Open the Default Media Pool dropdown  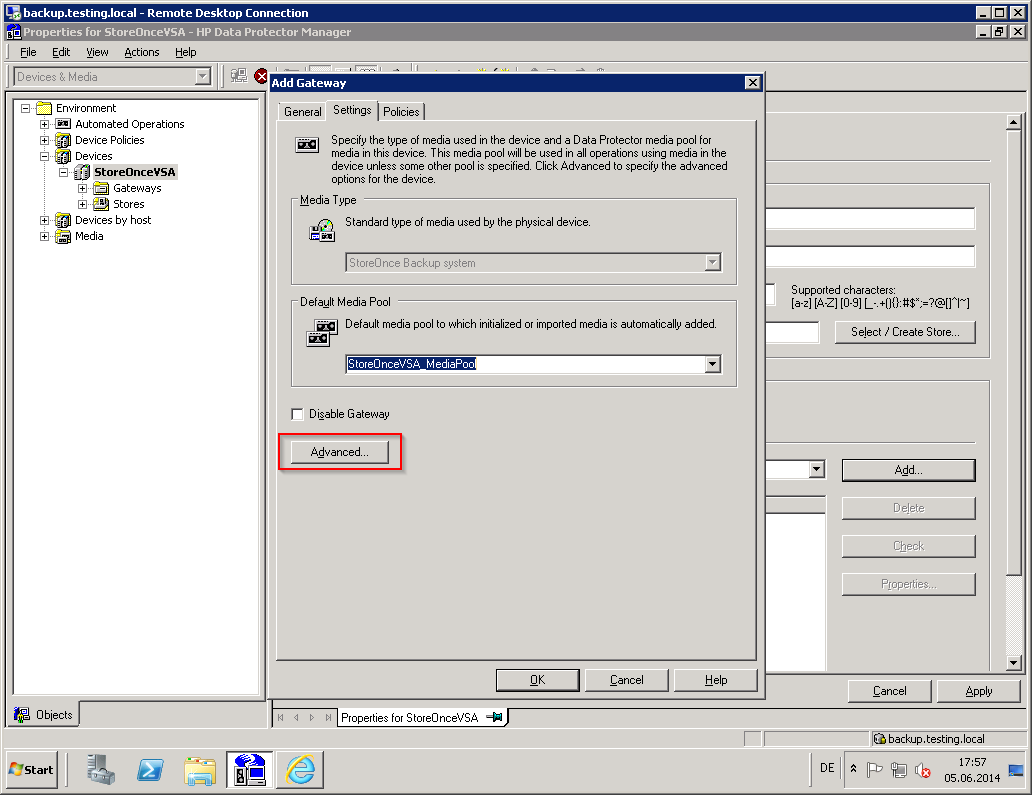point(713,364)
